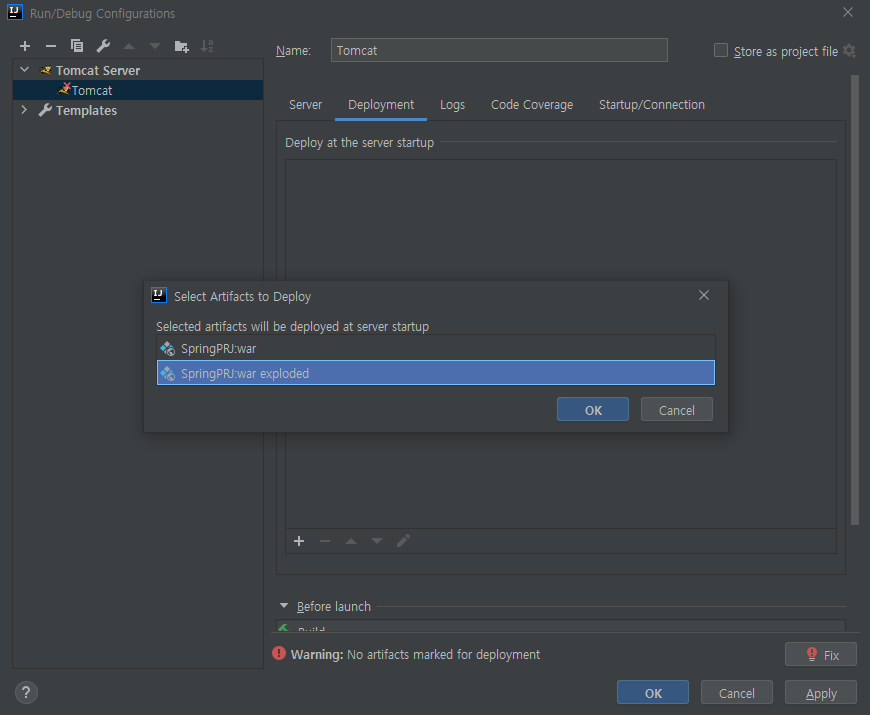Open the Logs tab

tap(452, 104)
